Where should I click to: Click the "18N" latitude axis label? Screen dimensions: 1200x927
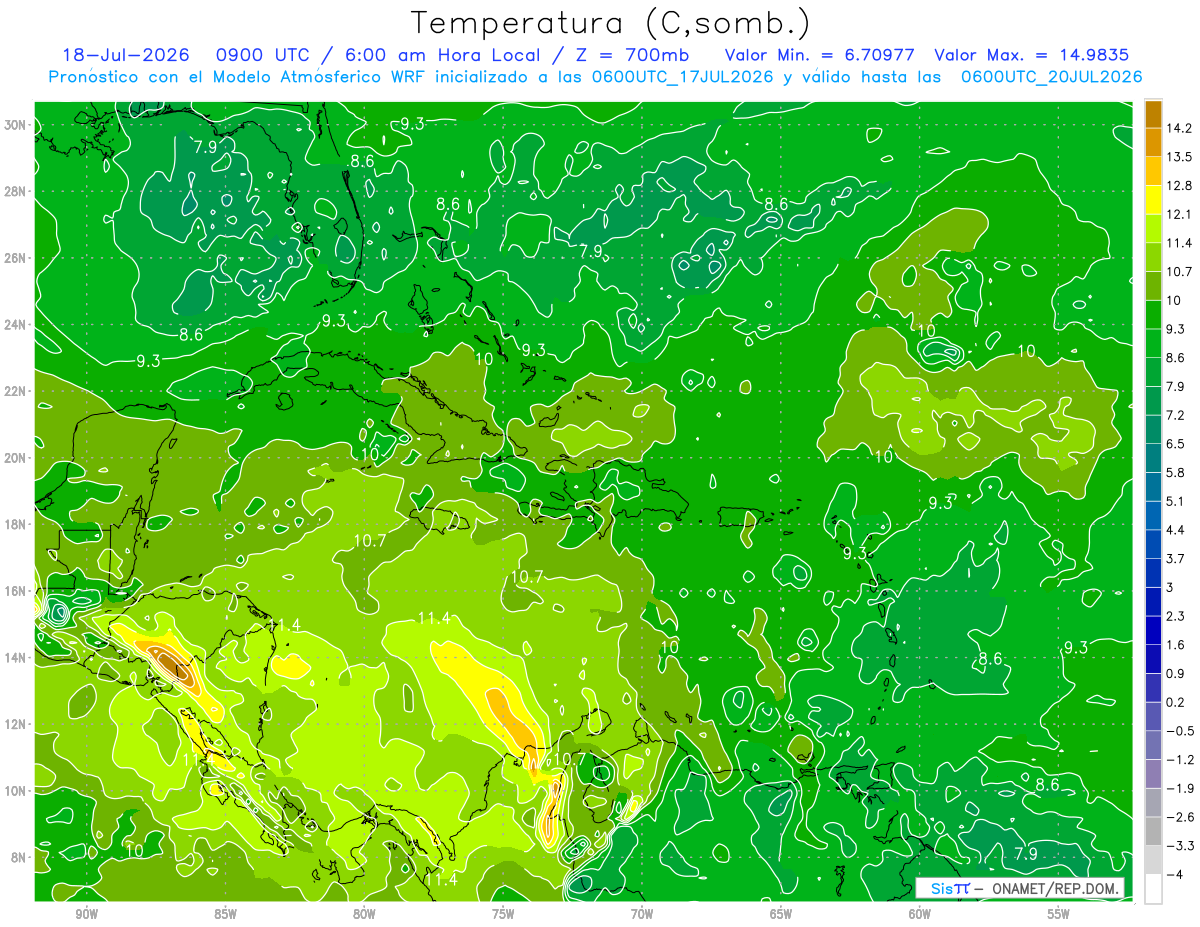pos(16,525)
